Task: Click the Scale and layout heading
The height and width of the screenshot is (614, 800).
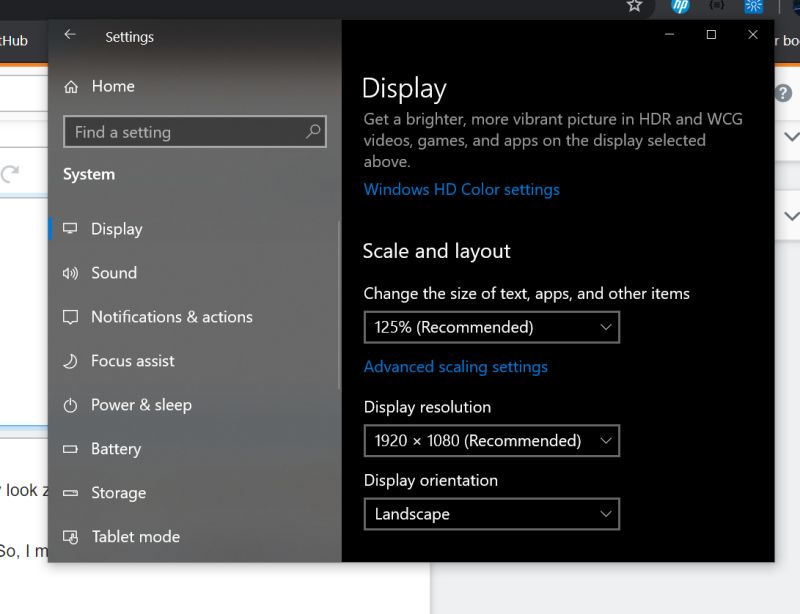Action: point(437,251)
